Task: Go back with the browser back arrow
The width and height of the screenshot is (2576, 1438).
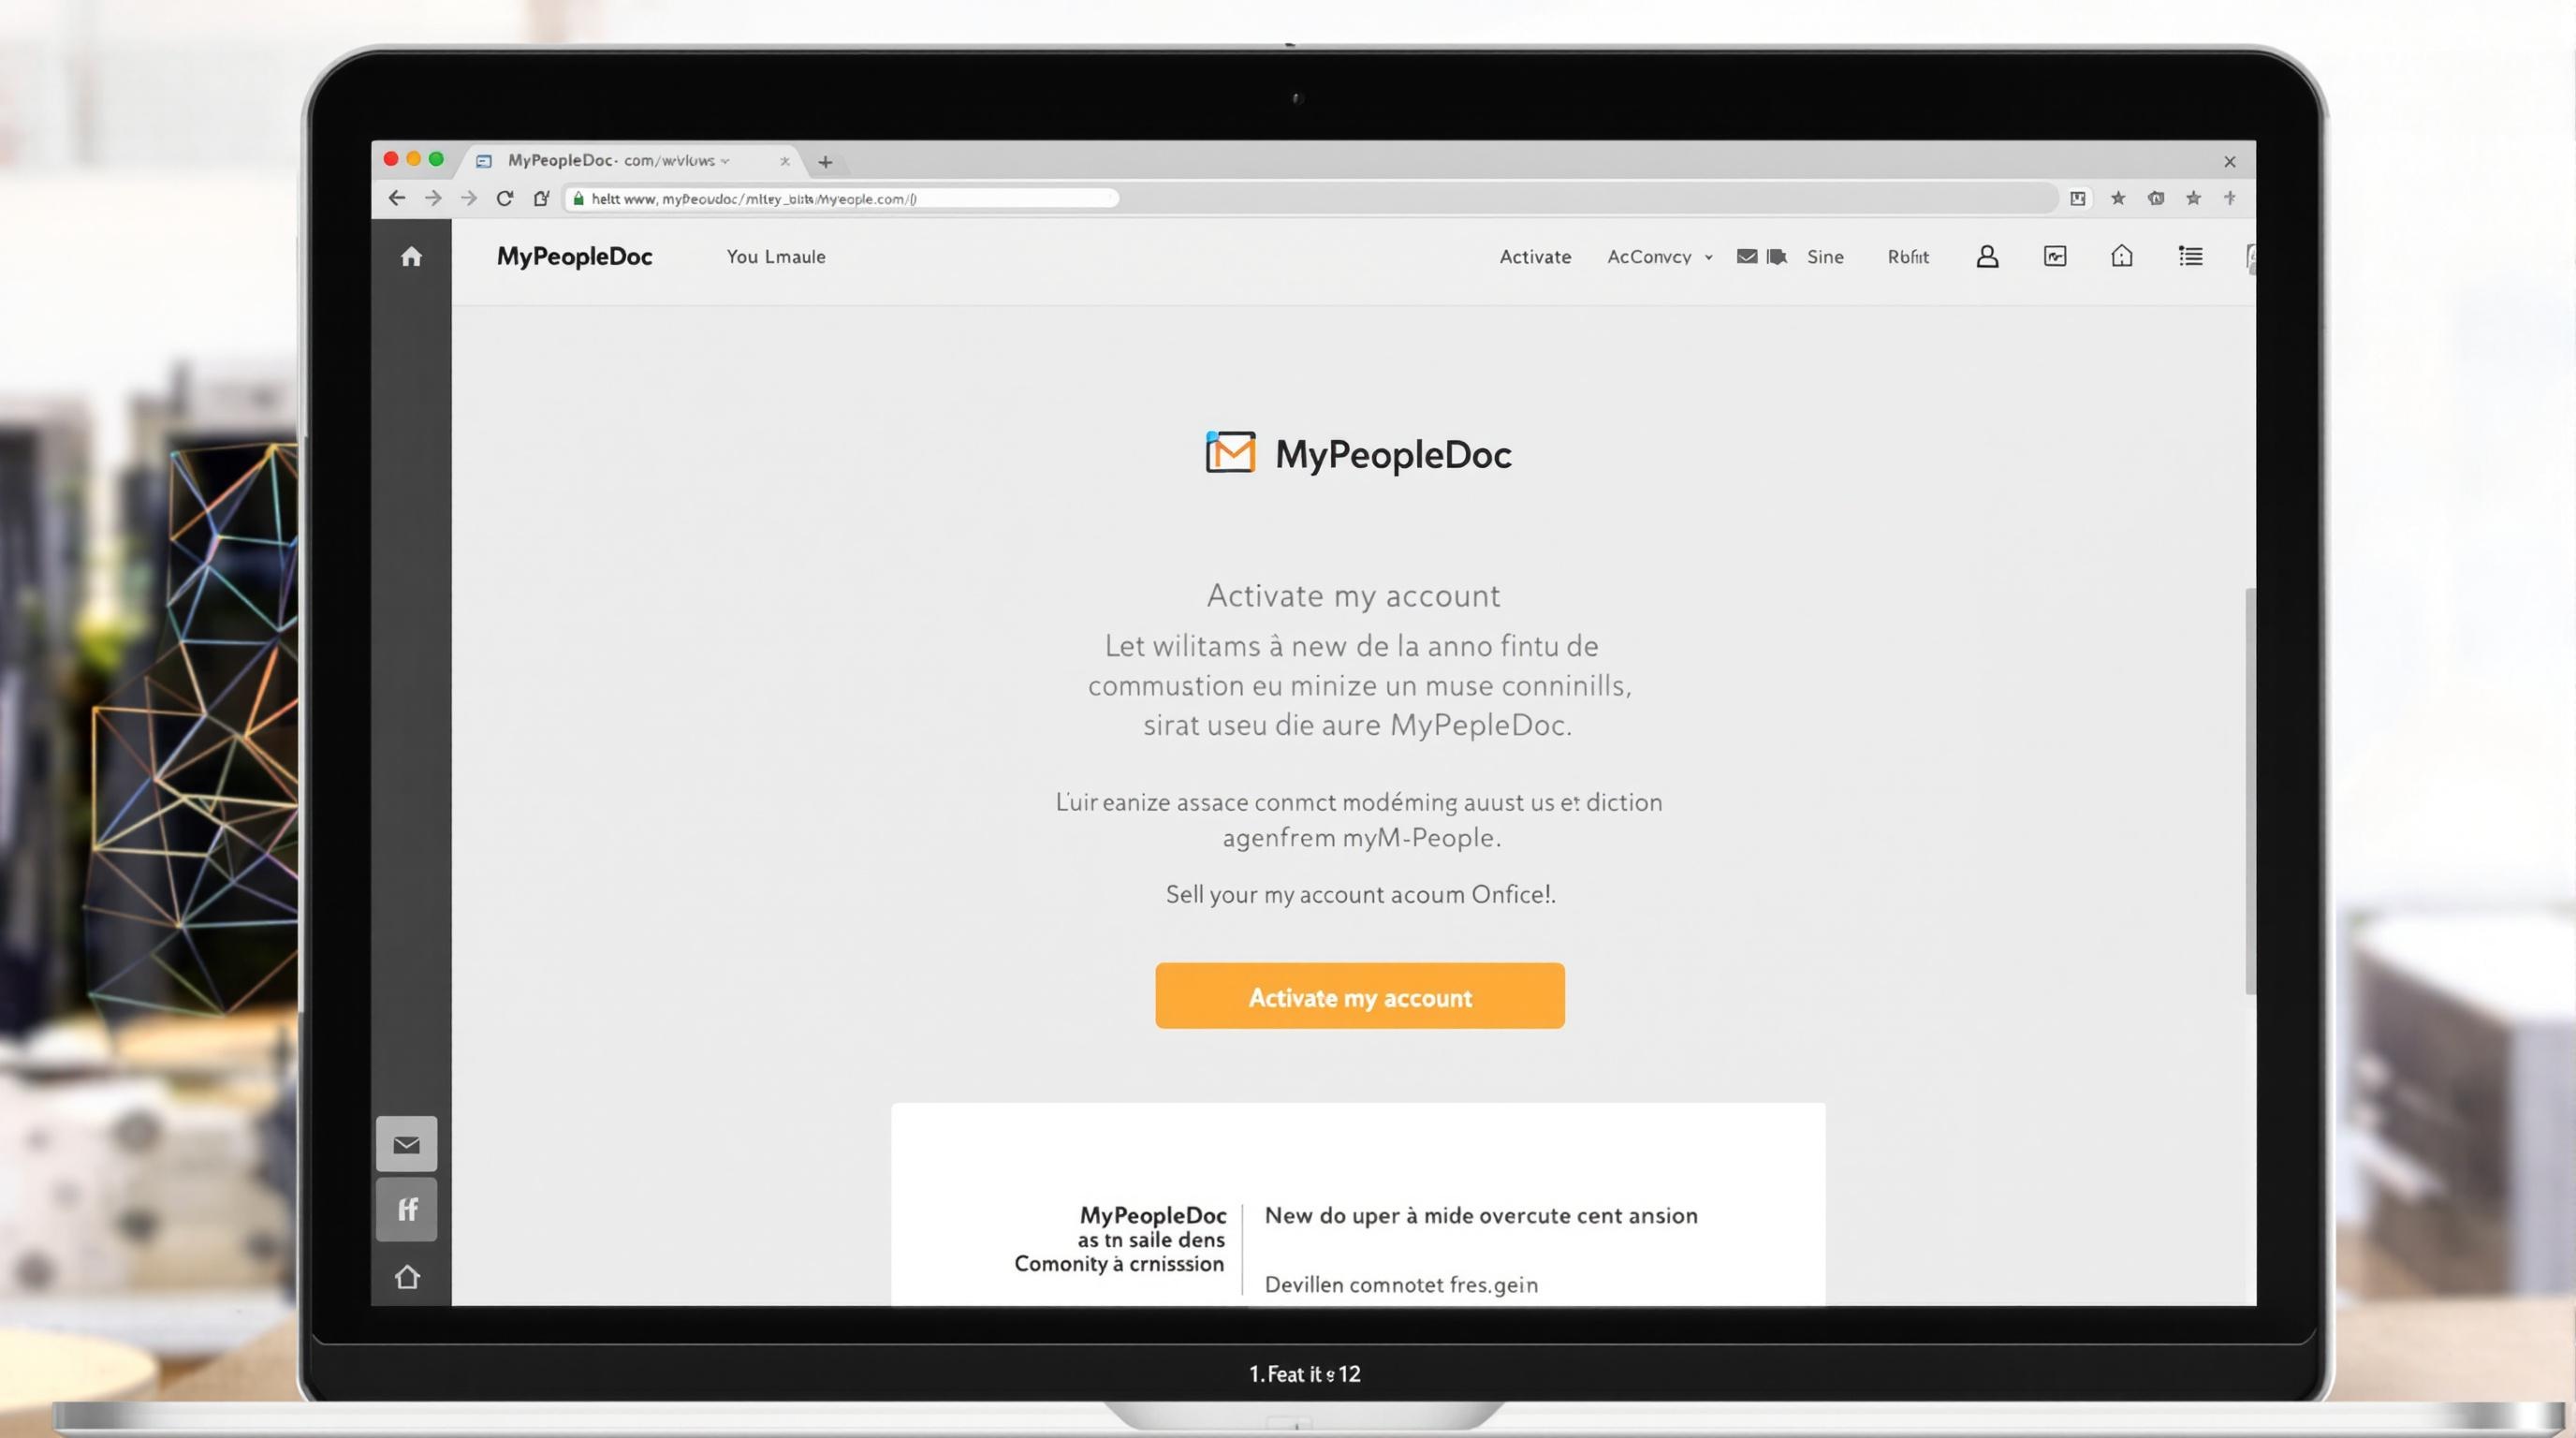Action: pyautogui.click(x=397, y=198)
